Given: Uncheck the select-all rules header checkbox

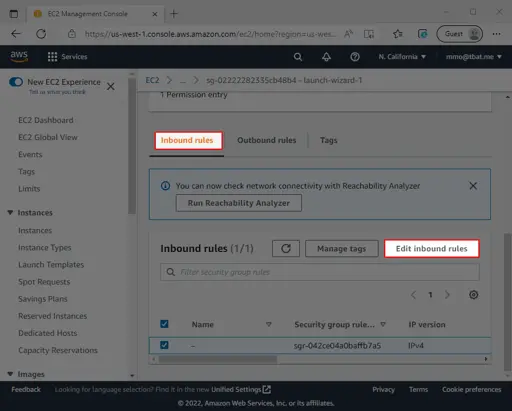Looking at the screenshot, I should 164,324.
